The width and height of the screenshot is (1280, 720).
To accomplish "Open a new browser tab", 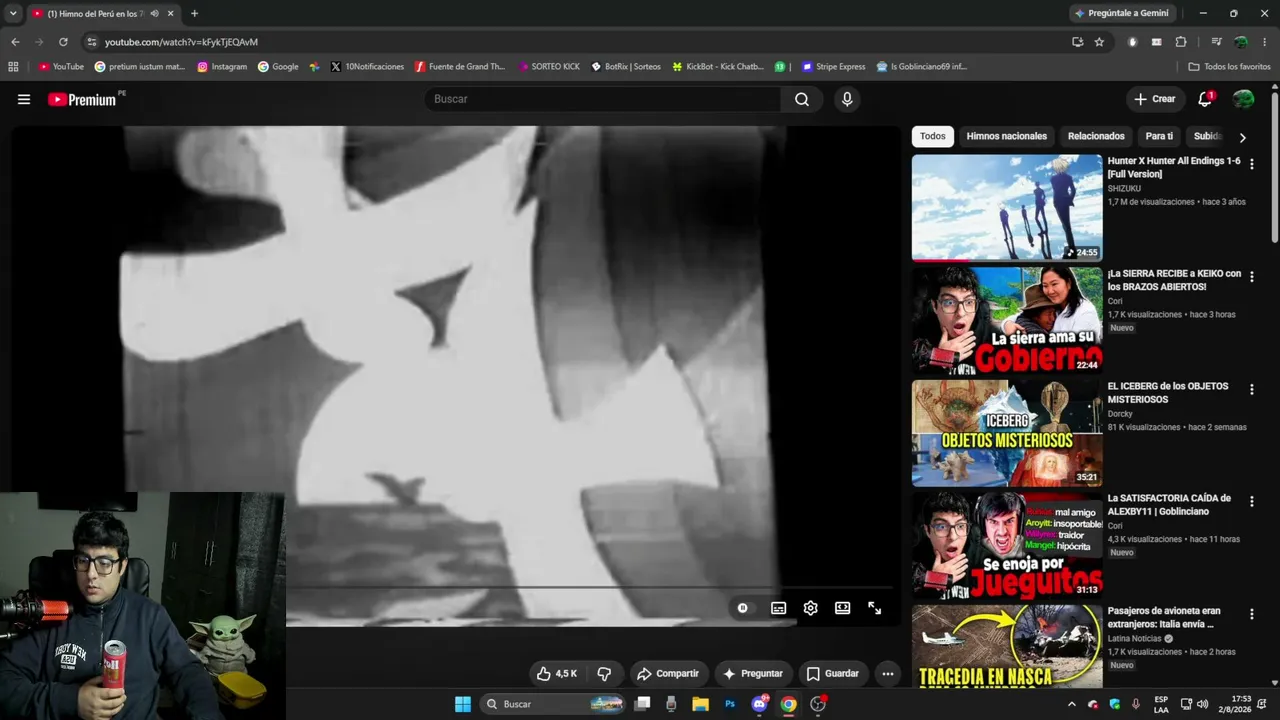I will (194, 14).
